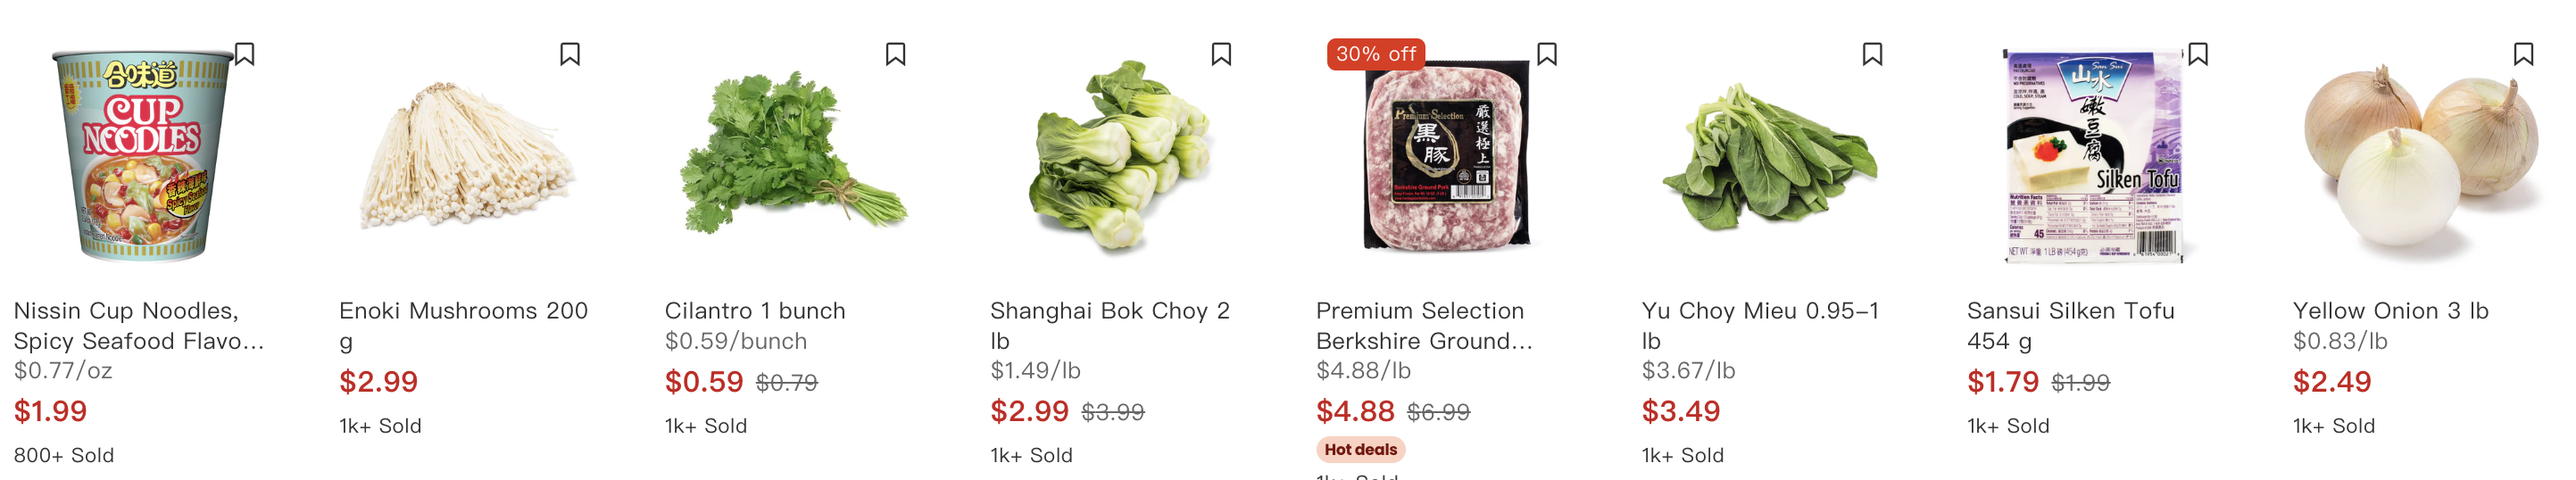The width and height of the screenshot is (2576, 480).
Task: Click the Hot deals tag
Action: (x=1360, y=450)
